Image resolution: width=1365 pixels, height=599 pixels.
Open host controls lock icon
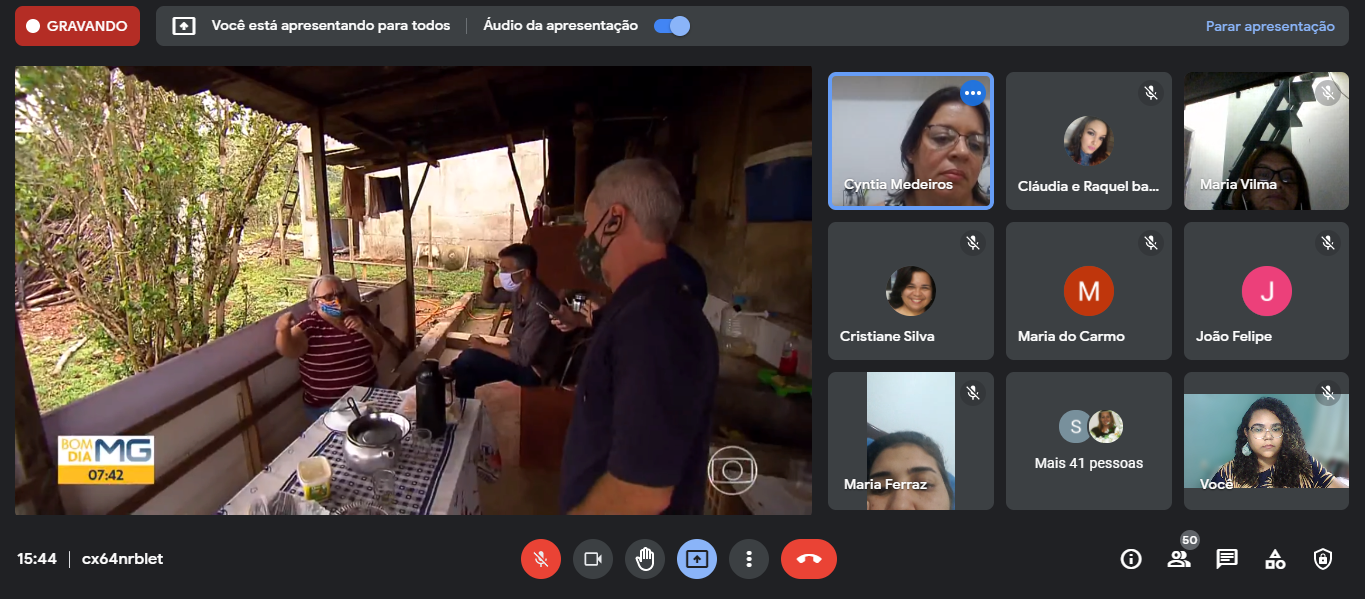click(x=1323, y=559)
